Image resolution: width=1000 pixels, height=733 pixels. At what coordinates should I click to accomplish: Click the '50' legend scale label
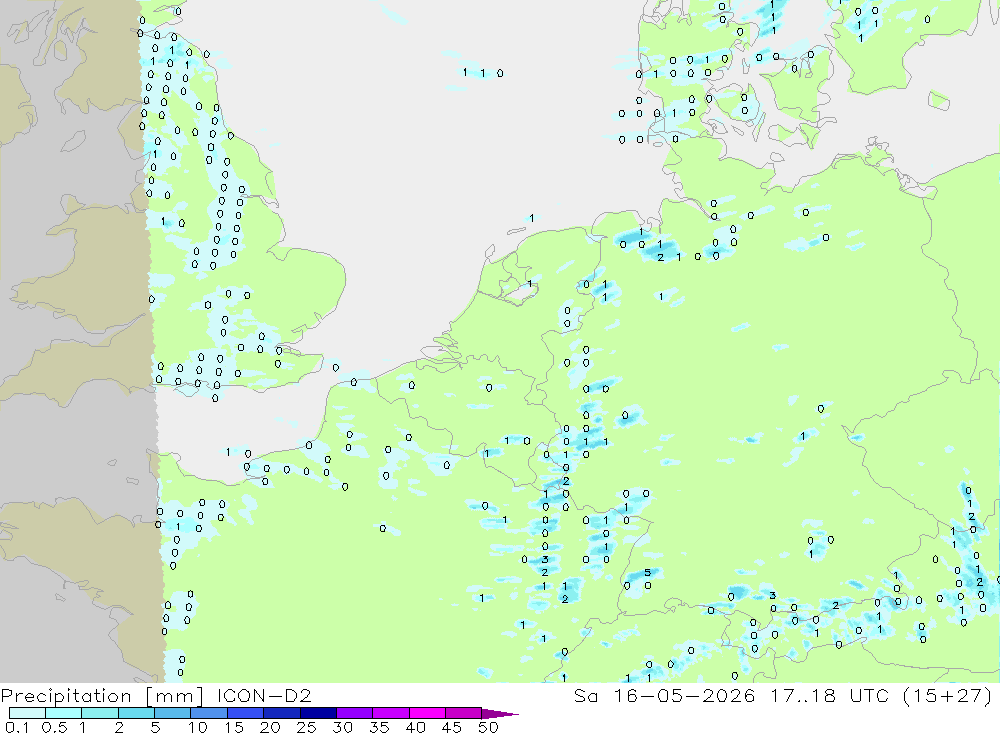pyautogui.click(x=488, y=727)
